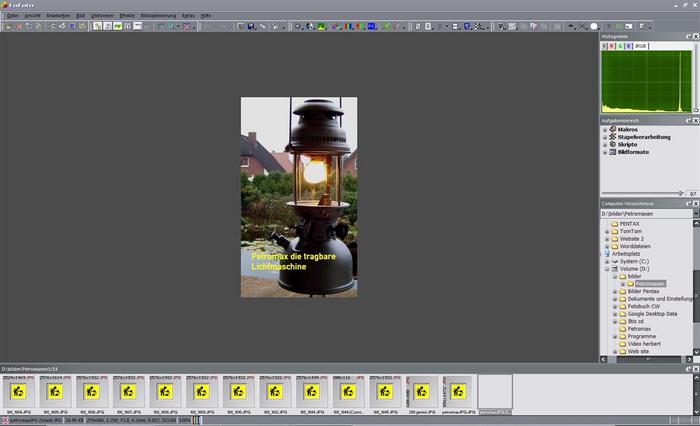Open the directory path dropdown

(x=696, y=213)
